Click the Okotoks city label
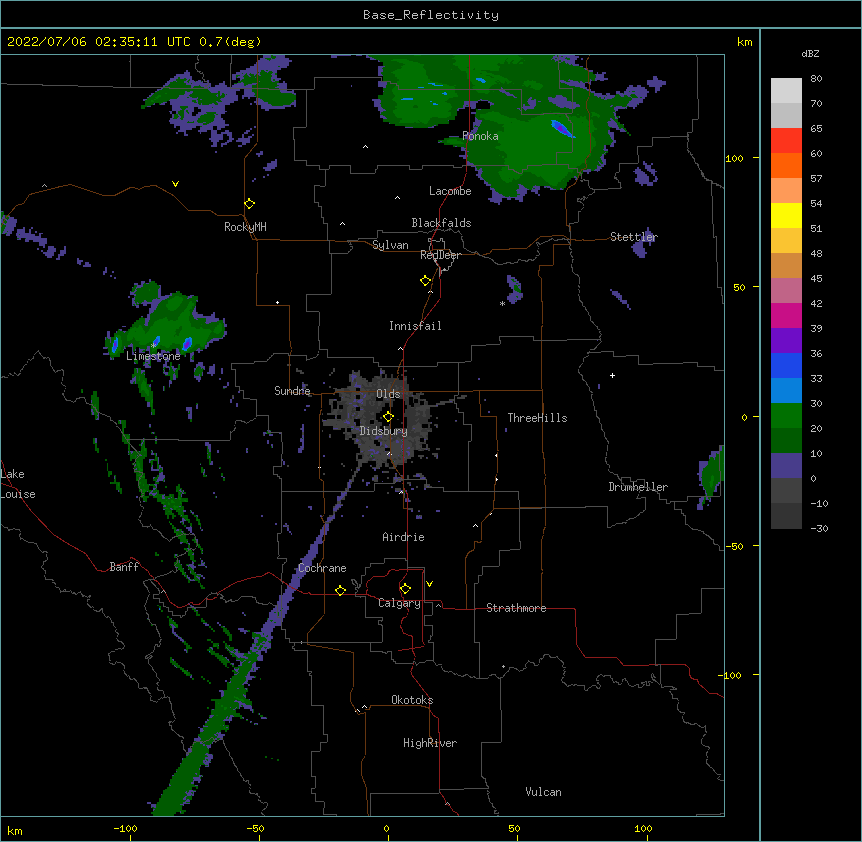The width and height of the screenshot is (862, 842). (x=412, y=700)
